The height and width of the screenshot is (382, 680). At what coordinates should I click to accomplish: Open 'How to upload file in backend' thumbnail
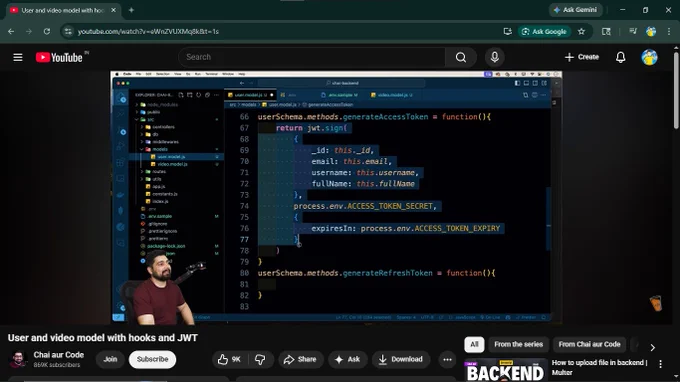click(505, 370)
